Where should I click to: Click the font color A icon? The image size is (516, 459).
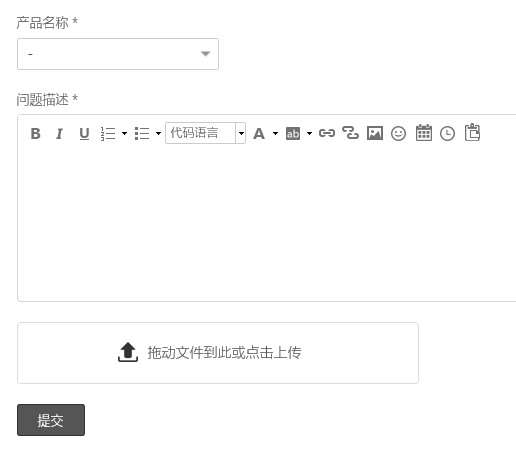(x=259, y=134)
